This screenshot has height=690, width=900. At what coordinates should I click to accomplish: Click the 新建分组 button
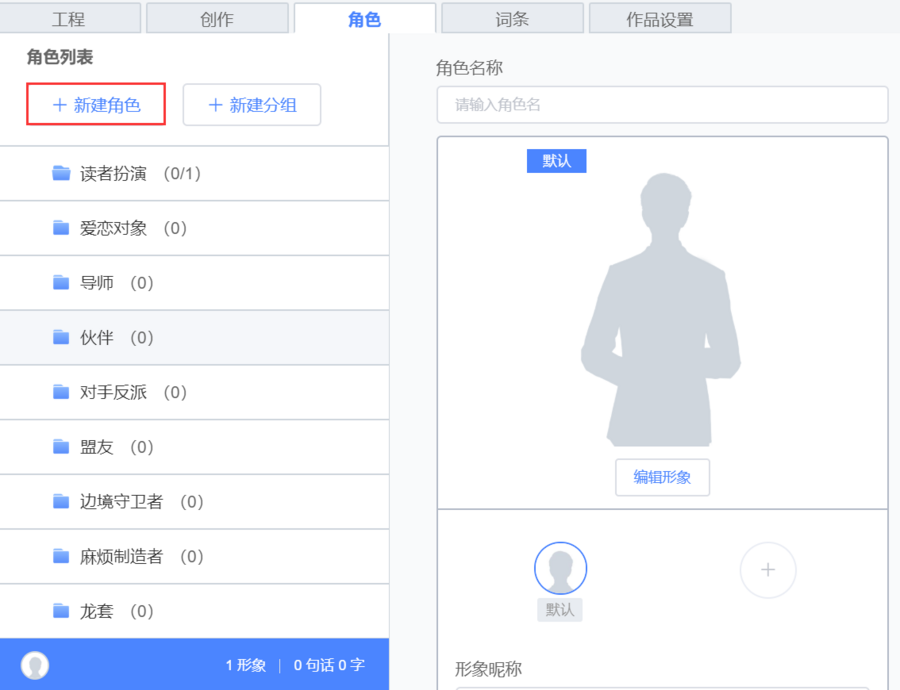click(x=252, y=105)
